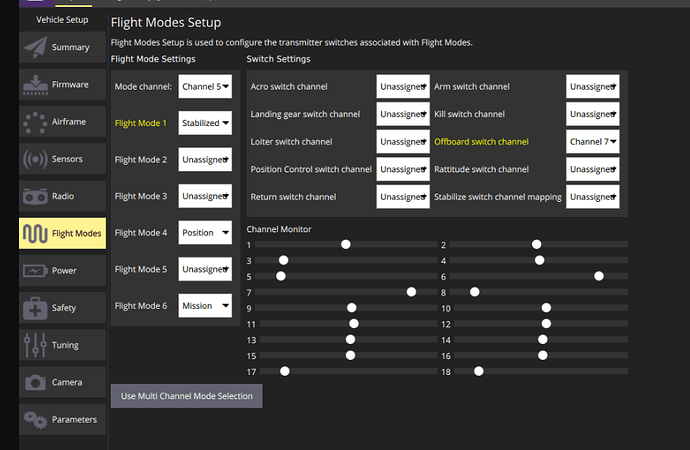The image size is (690, 450).
Task: Click the Flight Mode Settings heading
Action: (x=153, y=59)
